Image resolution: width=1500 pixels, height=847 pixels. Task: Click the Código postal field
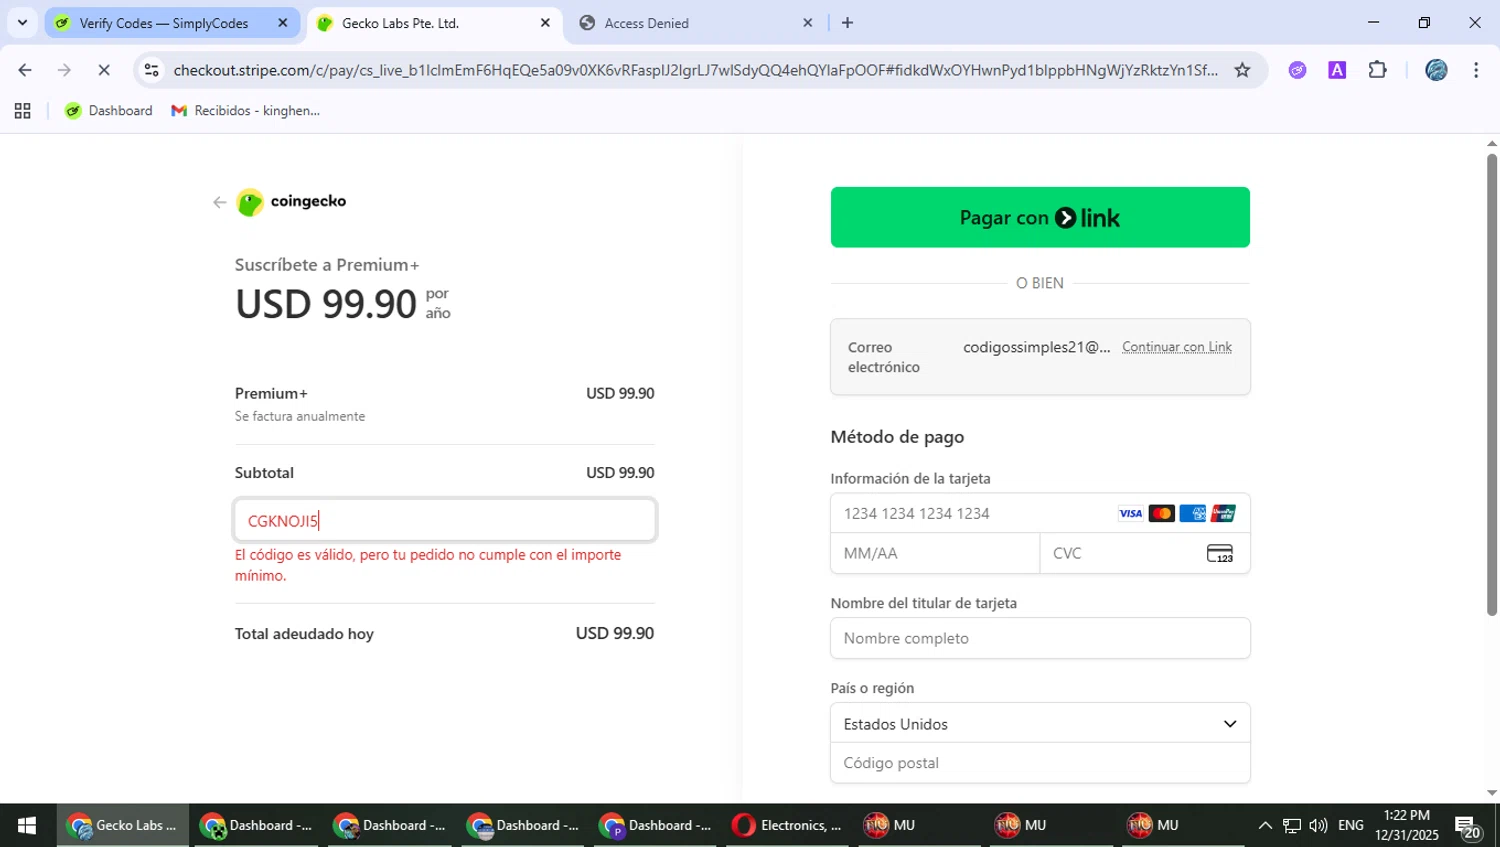[1040, 763]
